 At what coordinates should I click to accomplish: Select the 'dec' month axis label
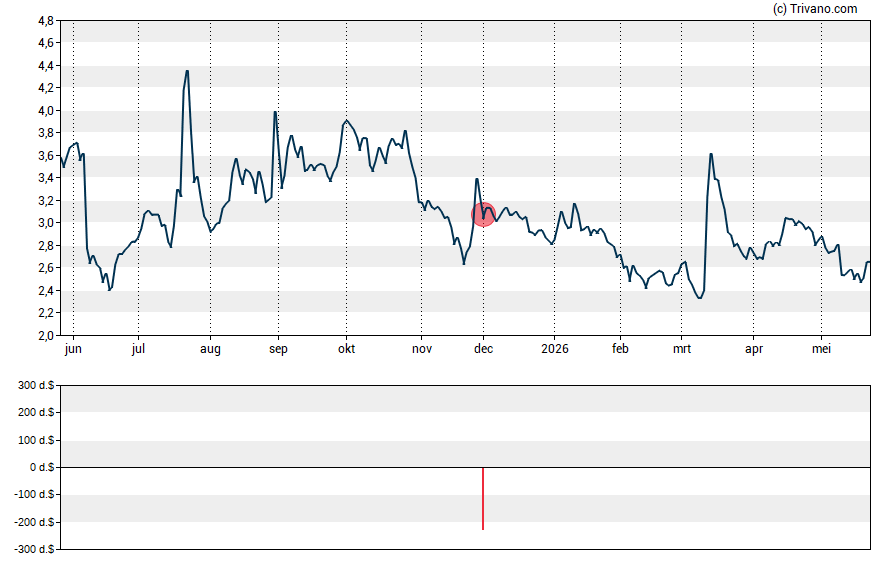483,349
